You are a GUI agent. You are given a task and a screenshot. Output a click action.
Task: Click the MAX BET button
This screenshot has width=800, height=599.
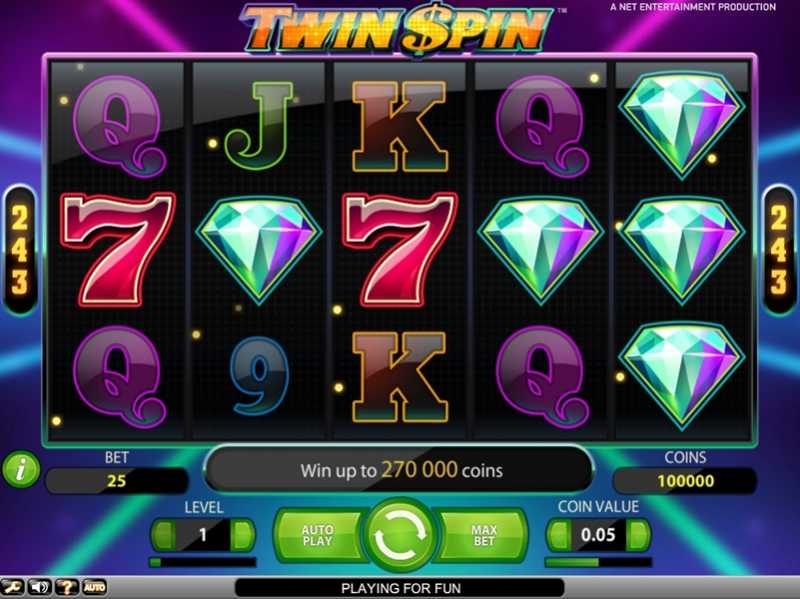tap(484, 535)
